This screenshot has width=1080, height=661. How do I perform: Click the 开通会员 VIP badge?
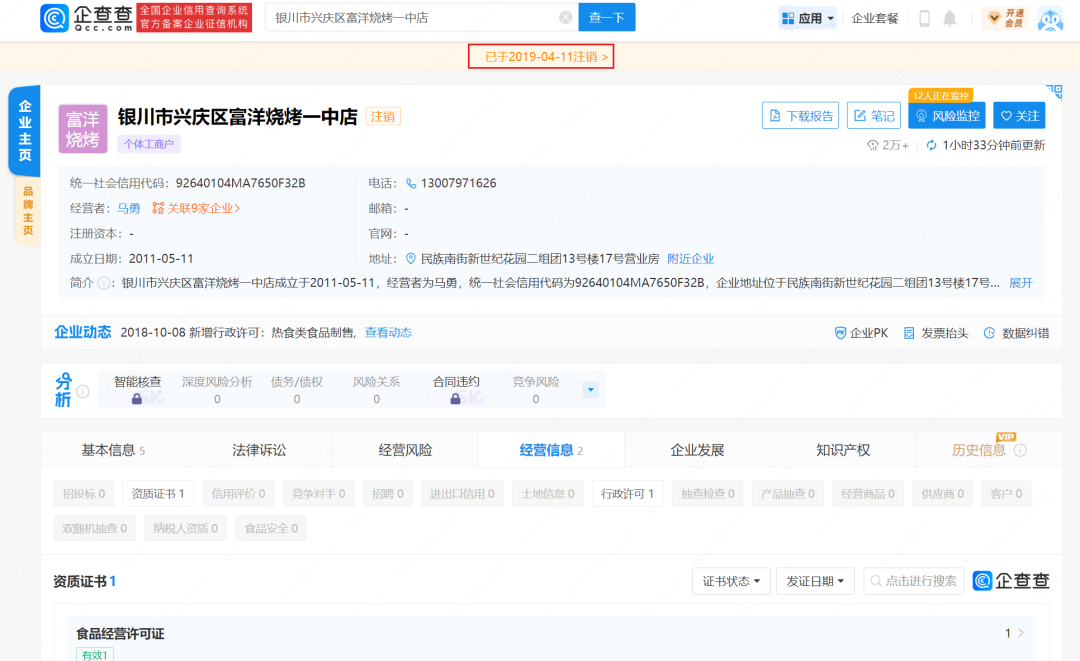[1005, 19]
